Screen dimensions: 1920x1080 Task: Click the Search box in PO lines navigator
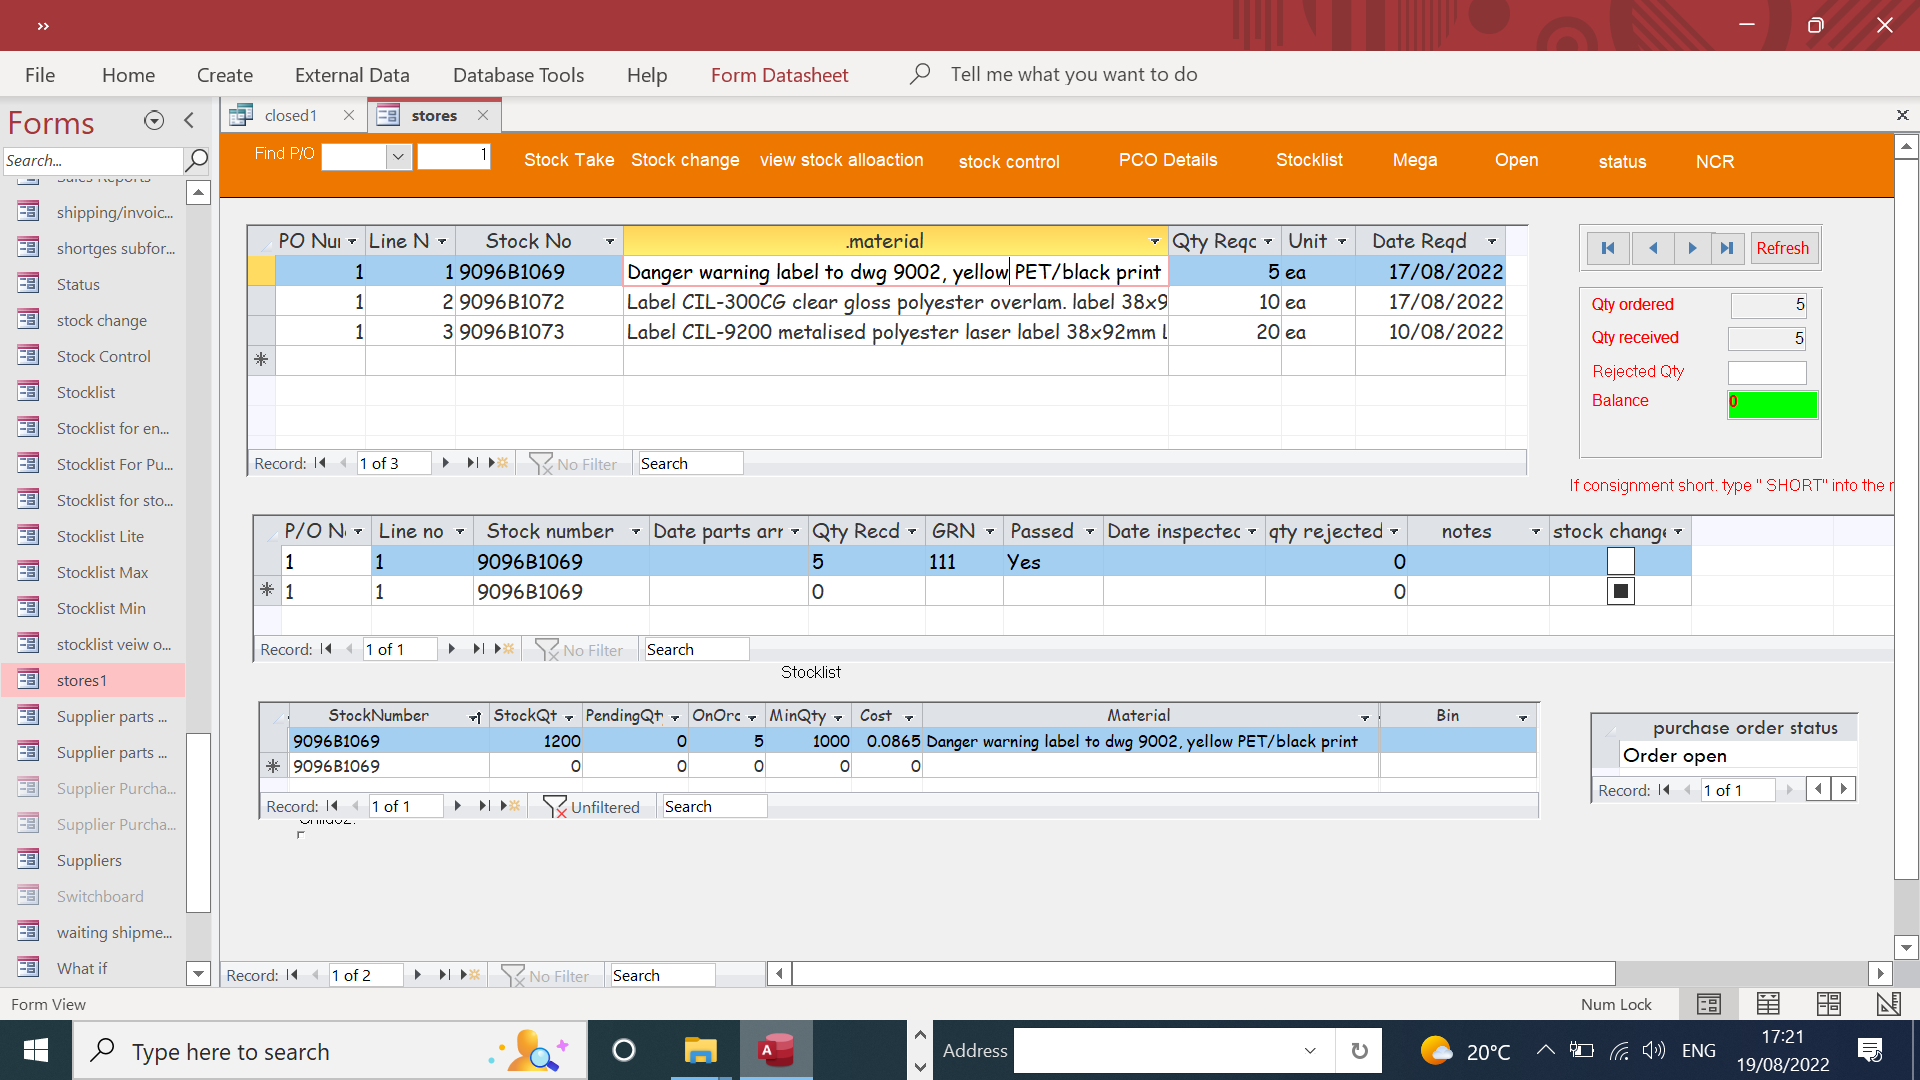[x=690, y=463]
